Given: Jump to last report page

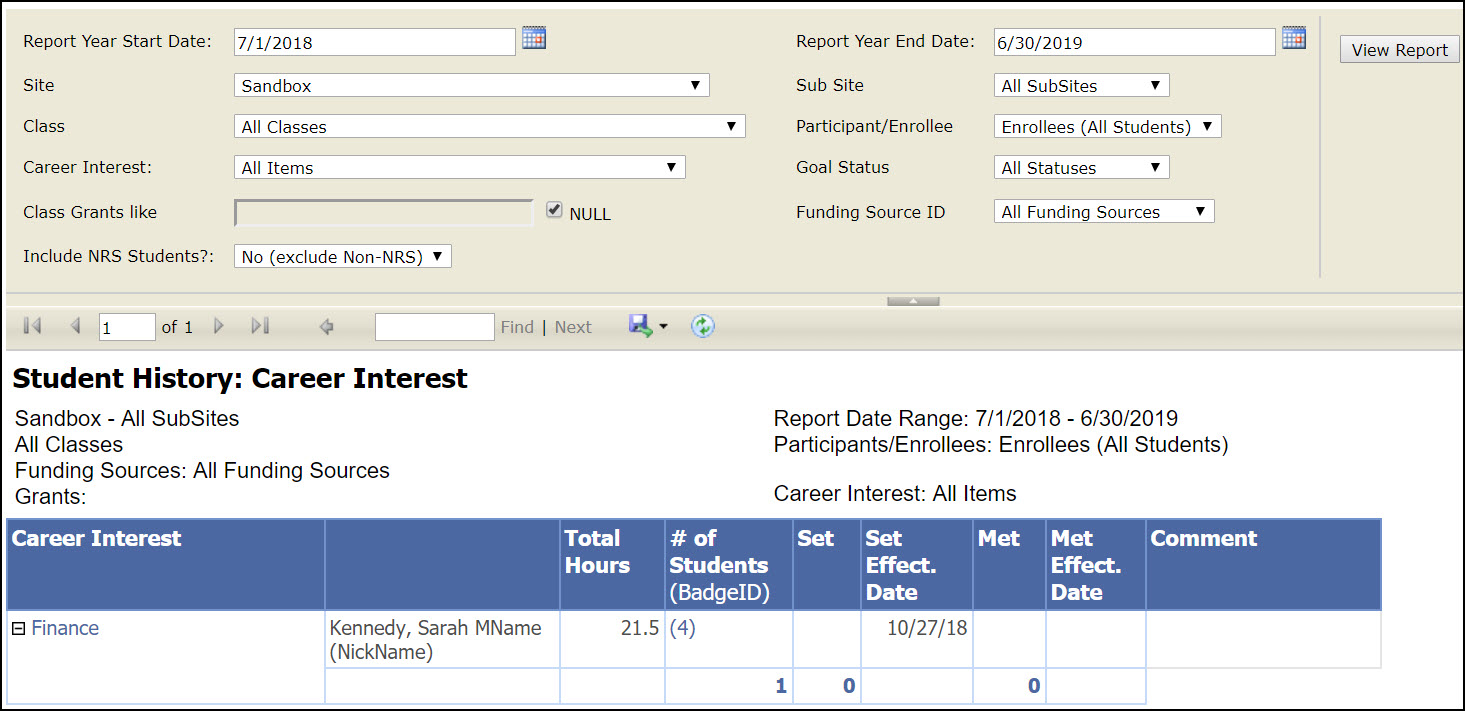Looking at the screenshot, I should click(x=260, y=326).
